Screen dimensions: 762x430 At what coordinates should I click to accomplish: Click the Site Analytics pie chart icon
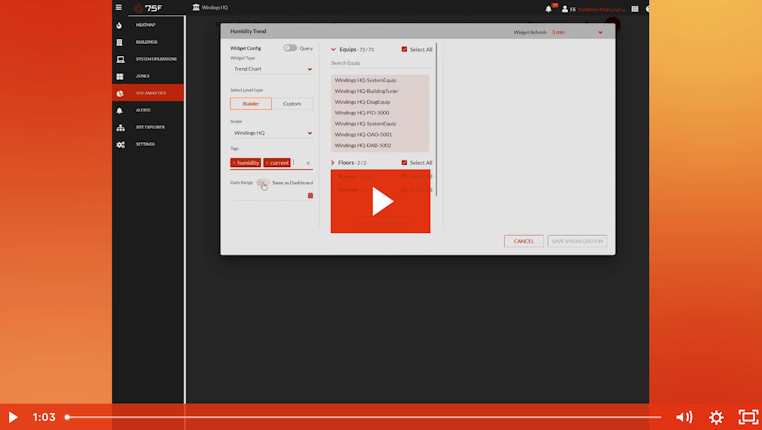(120, 93)
